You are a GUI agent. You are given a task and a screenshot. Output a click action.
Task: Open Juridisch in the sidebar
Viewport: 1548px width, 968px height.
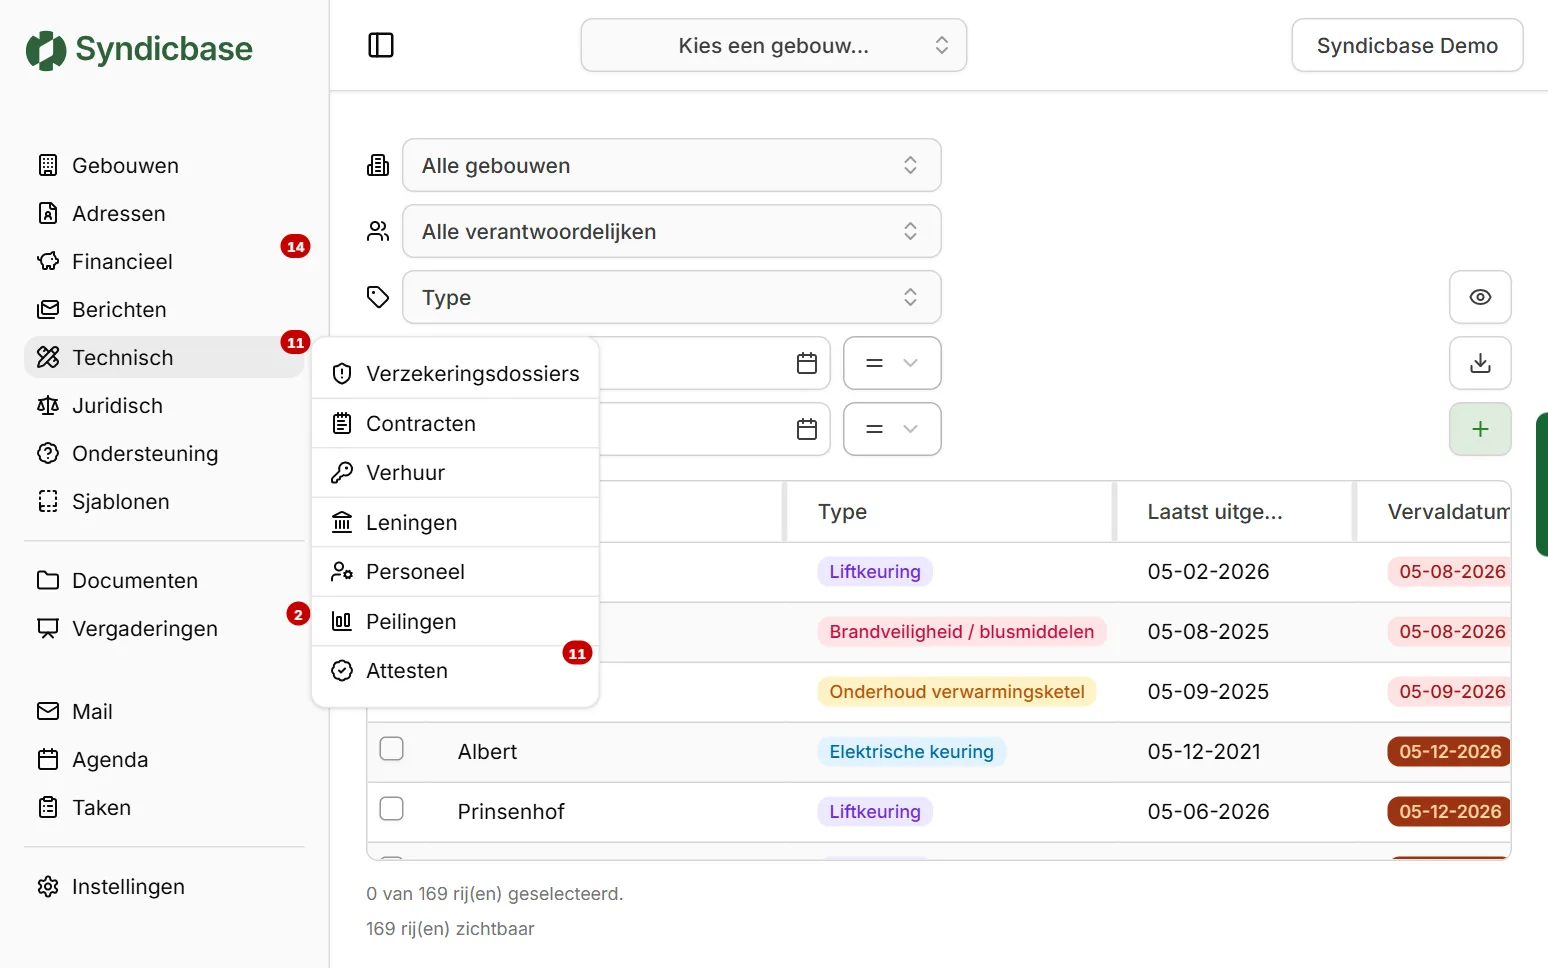tap(164, 405)
